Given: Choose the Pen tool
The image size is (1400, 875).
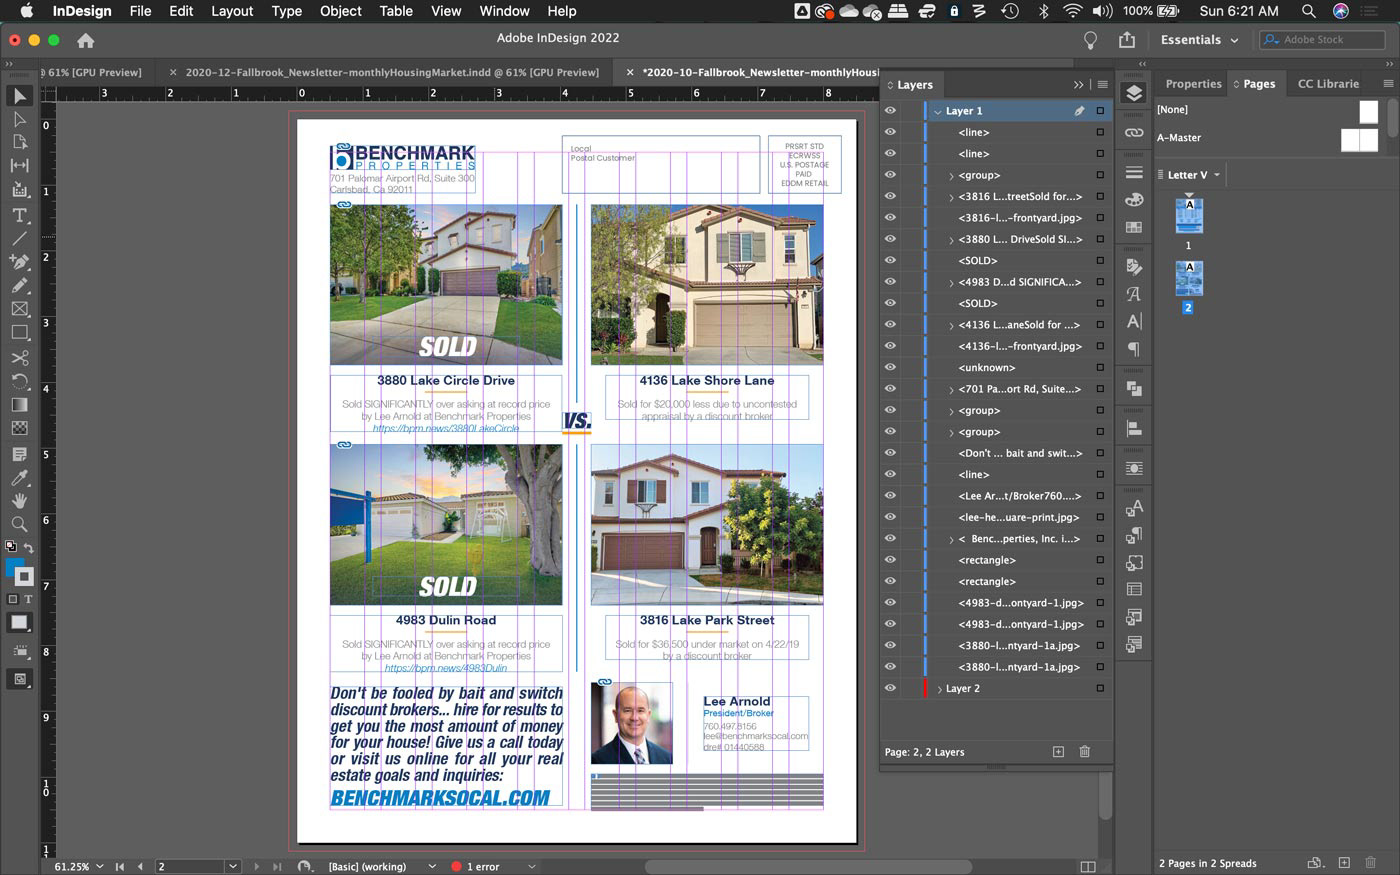Looking at the screenshot, I should click(x=19, y=262).
